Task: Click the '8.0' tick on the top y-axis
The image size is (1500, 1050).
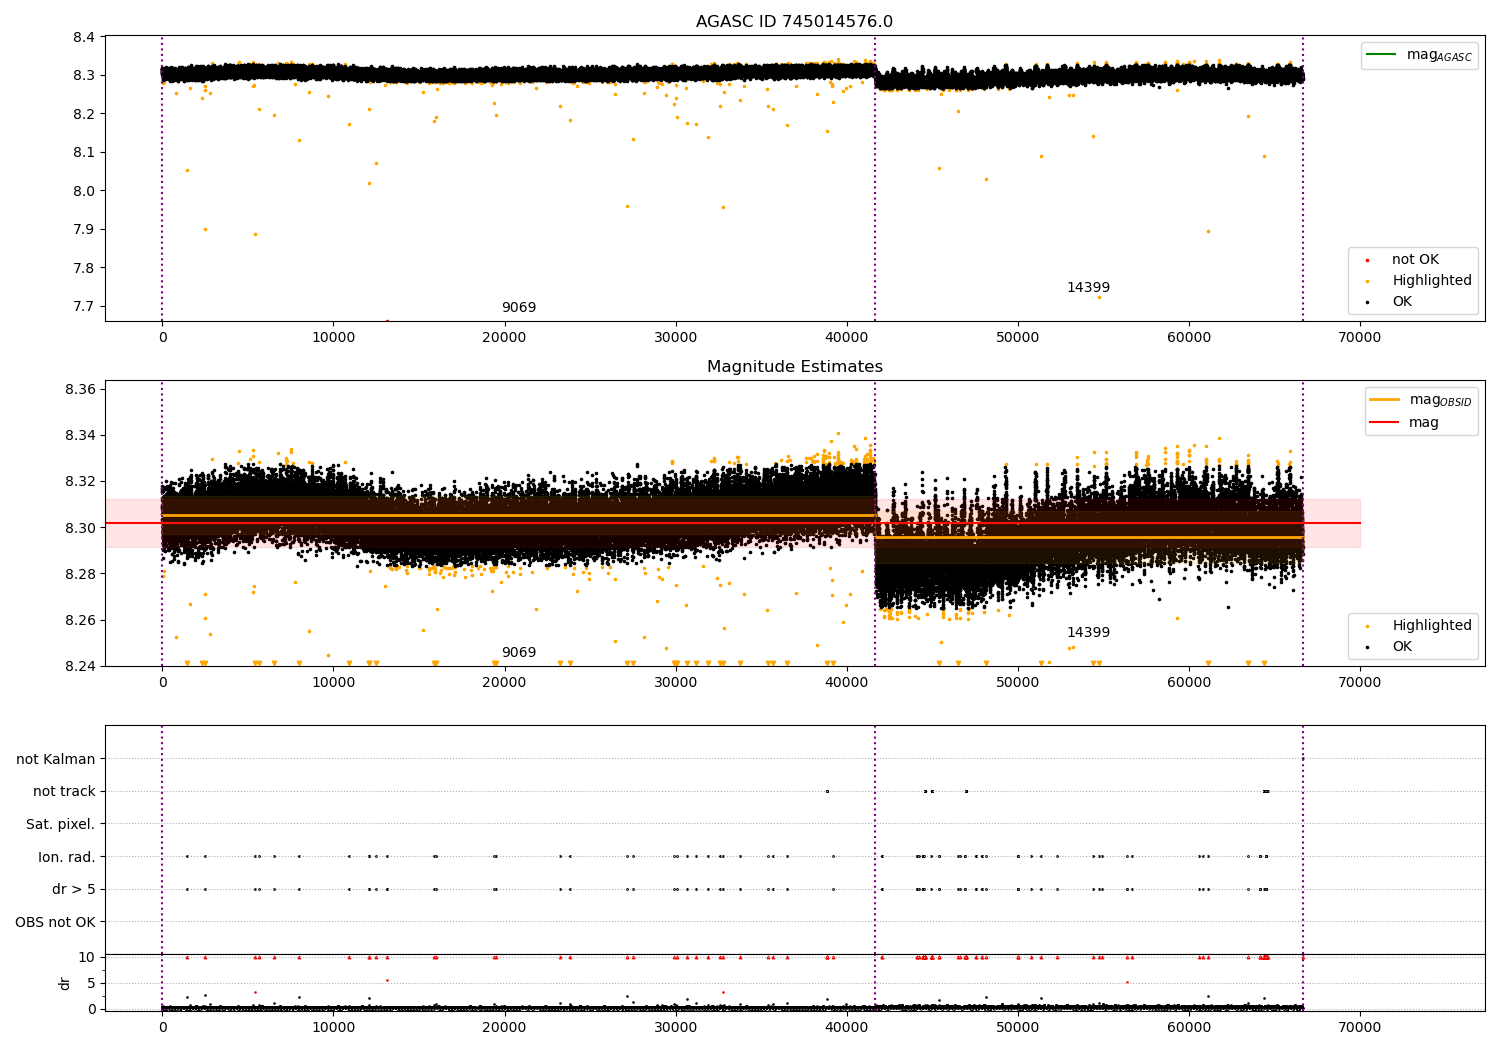Action: point(84,191)
